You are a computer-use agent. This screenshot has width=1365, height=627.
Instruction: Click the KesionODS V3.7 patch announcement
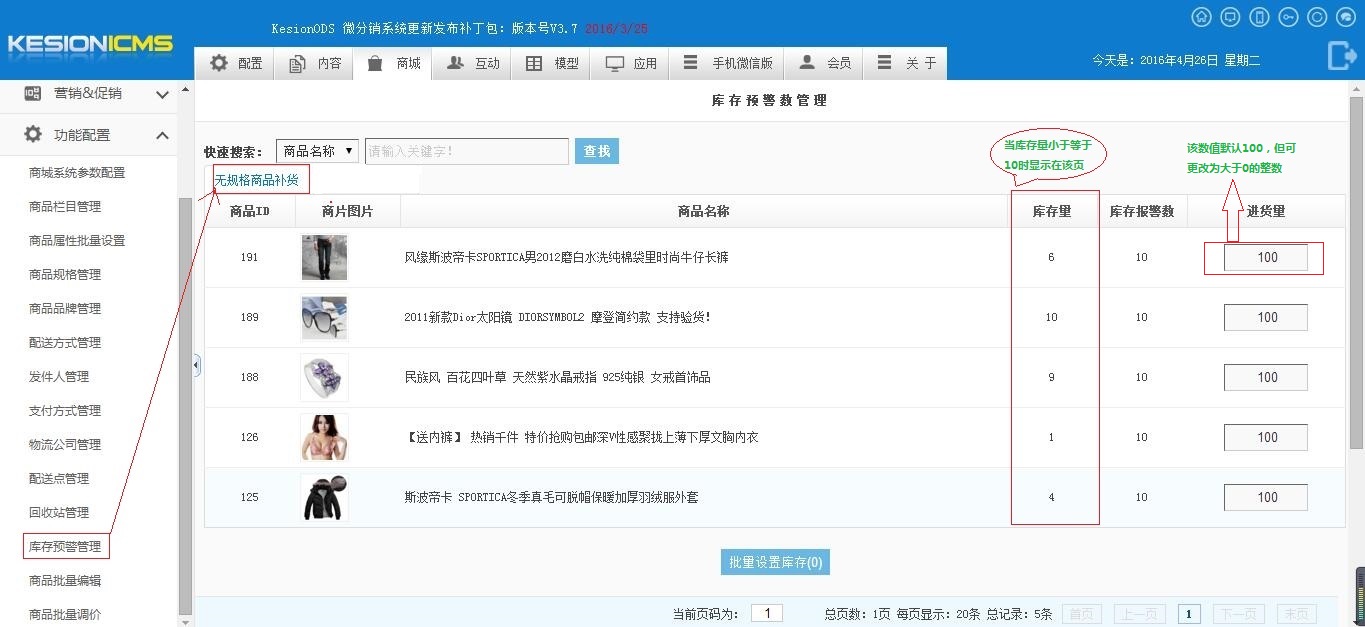(461, 29)
